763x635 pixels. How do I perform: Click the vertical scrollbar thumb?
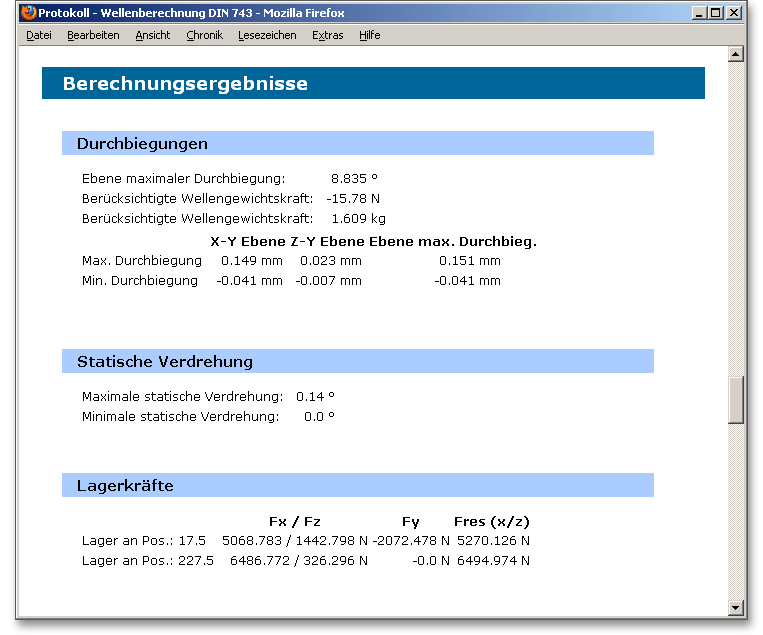pos(737,400)
